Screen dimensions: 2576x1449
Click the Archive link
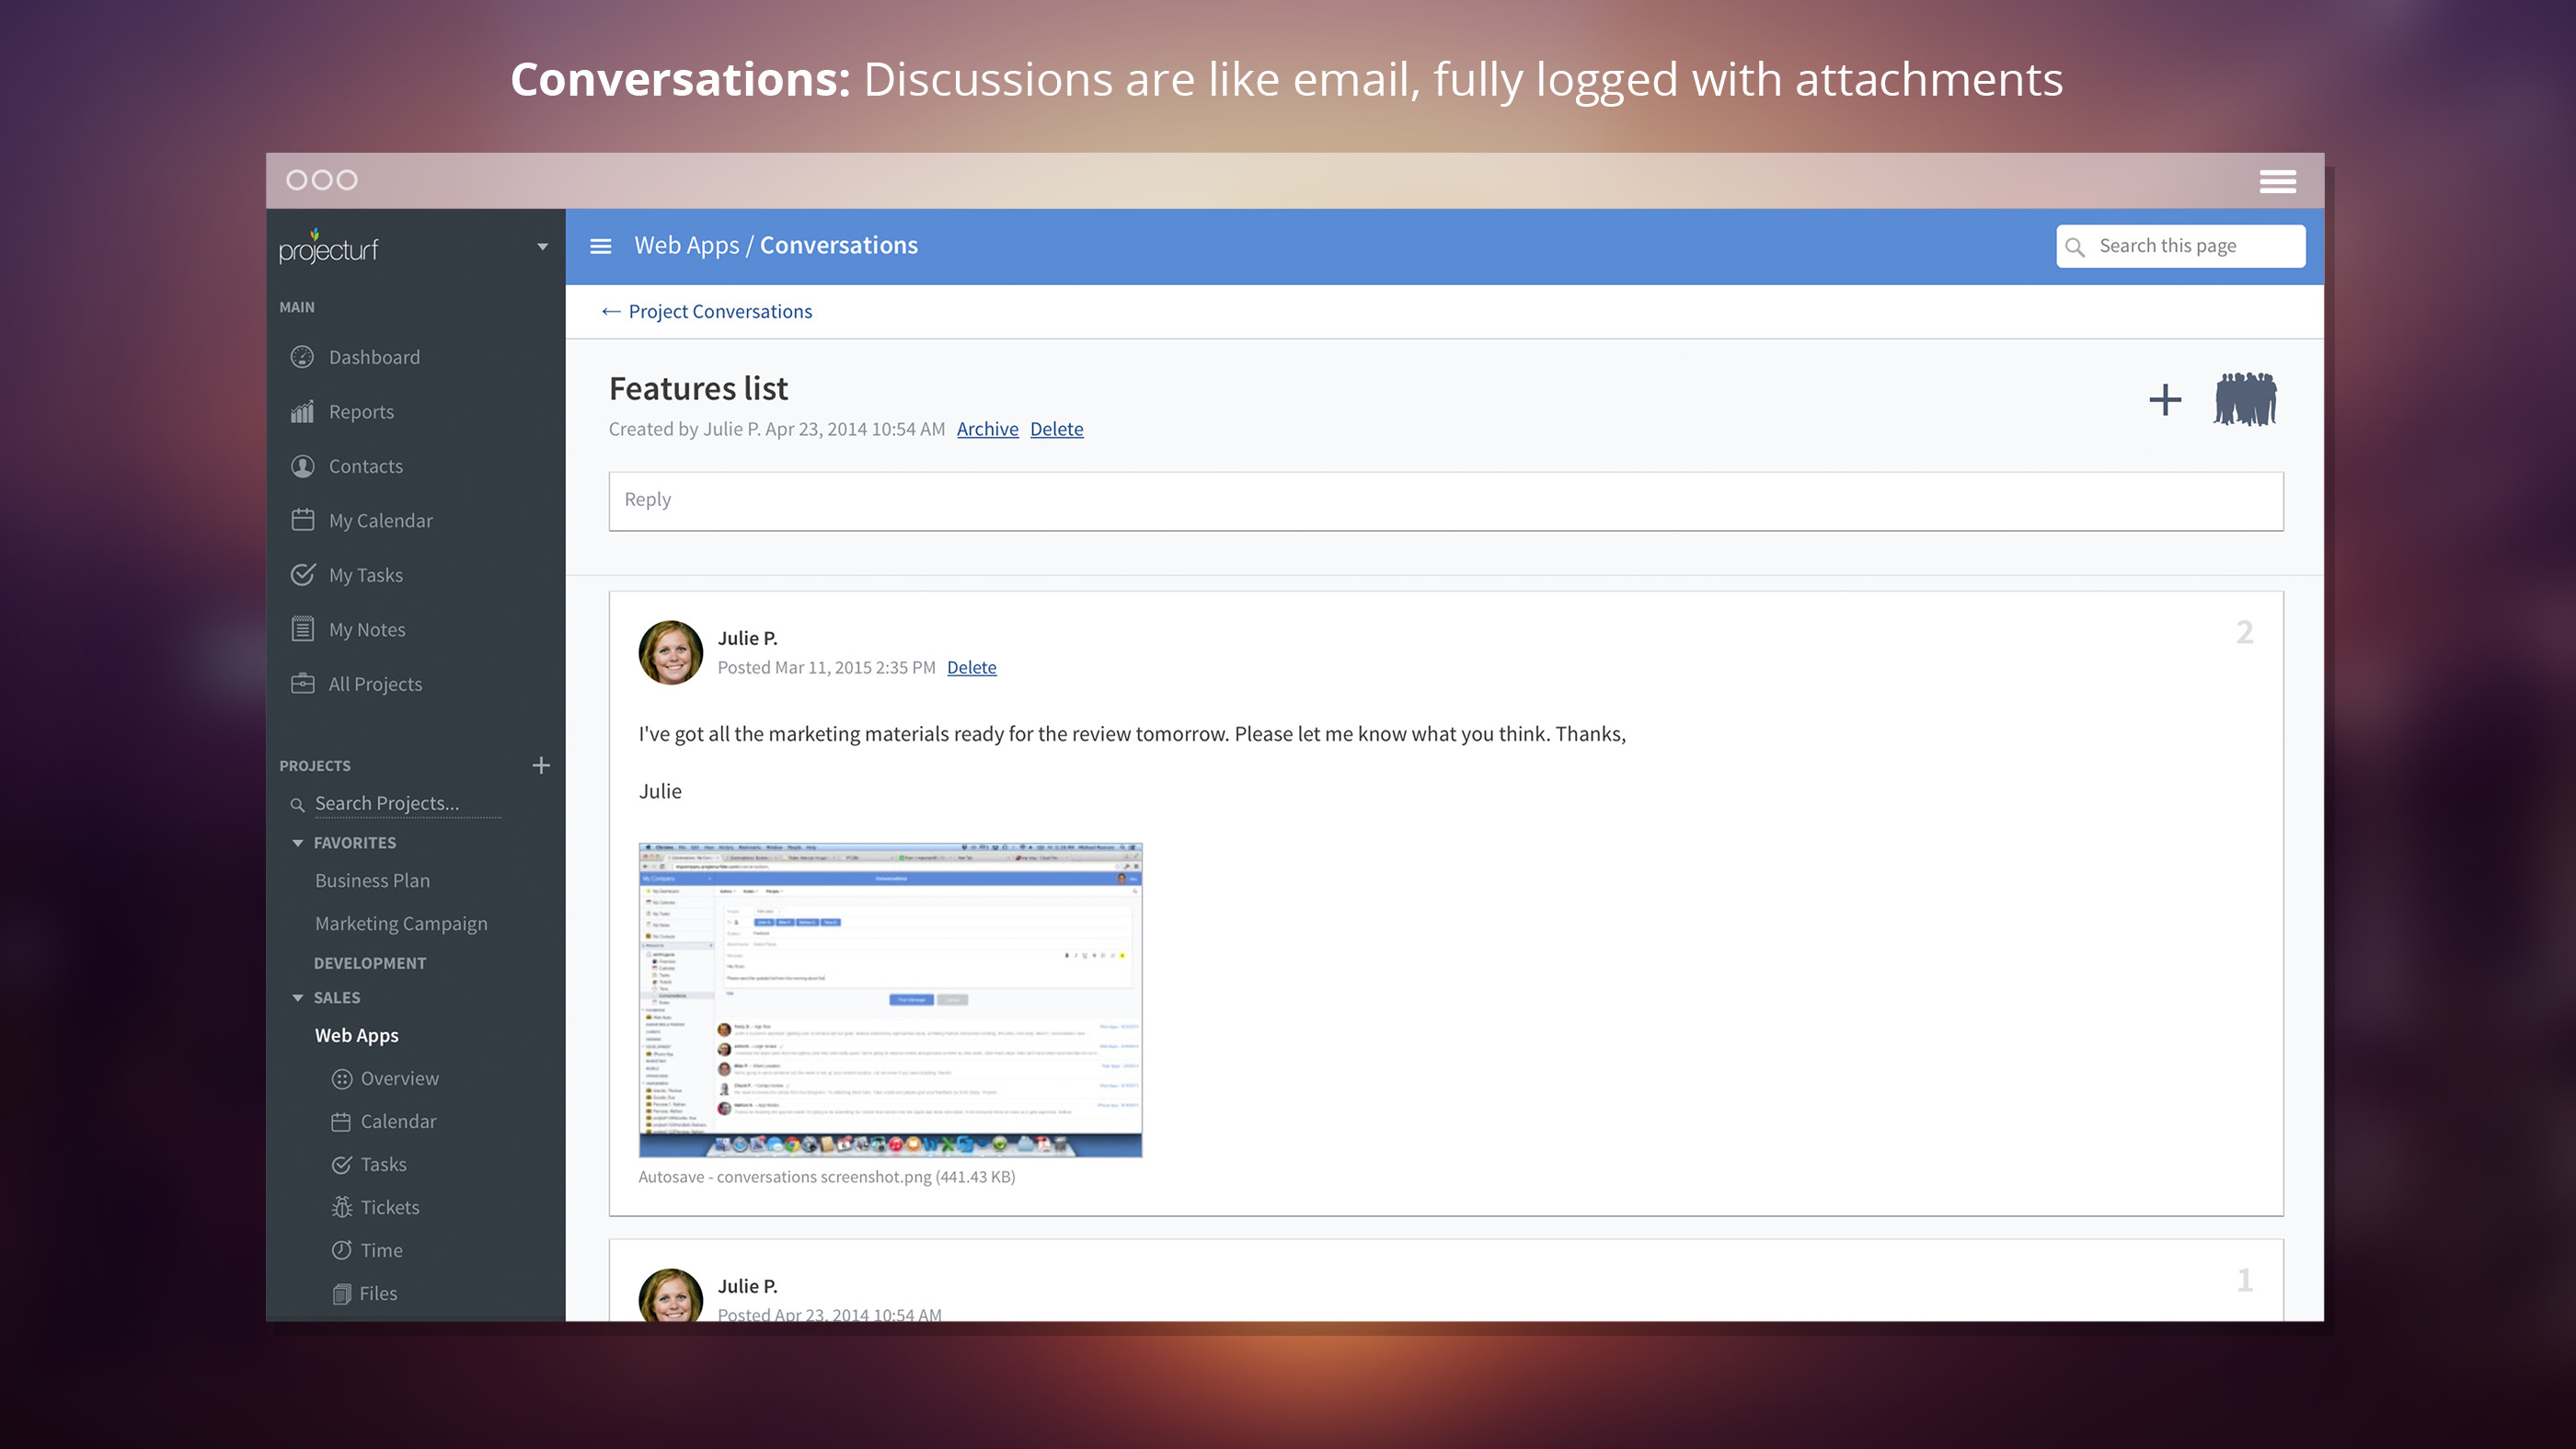987,429
